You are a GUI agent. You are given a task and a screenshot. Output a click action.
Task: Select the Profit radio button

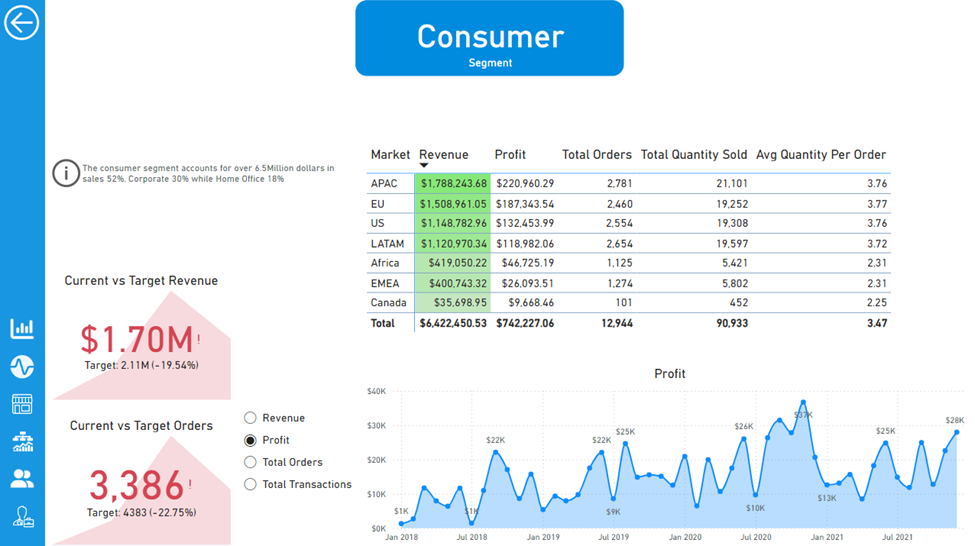(251, 440)
